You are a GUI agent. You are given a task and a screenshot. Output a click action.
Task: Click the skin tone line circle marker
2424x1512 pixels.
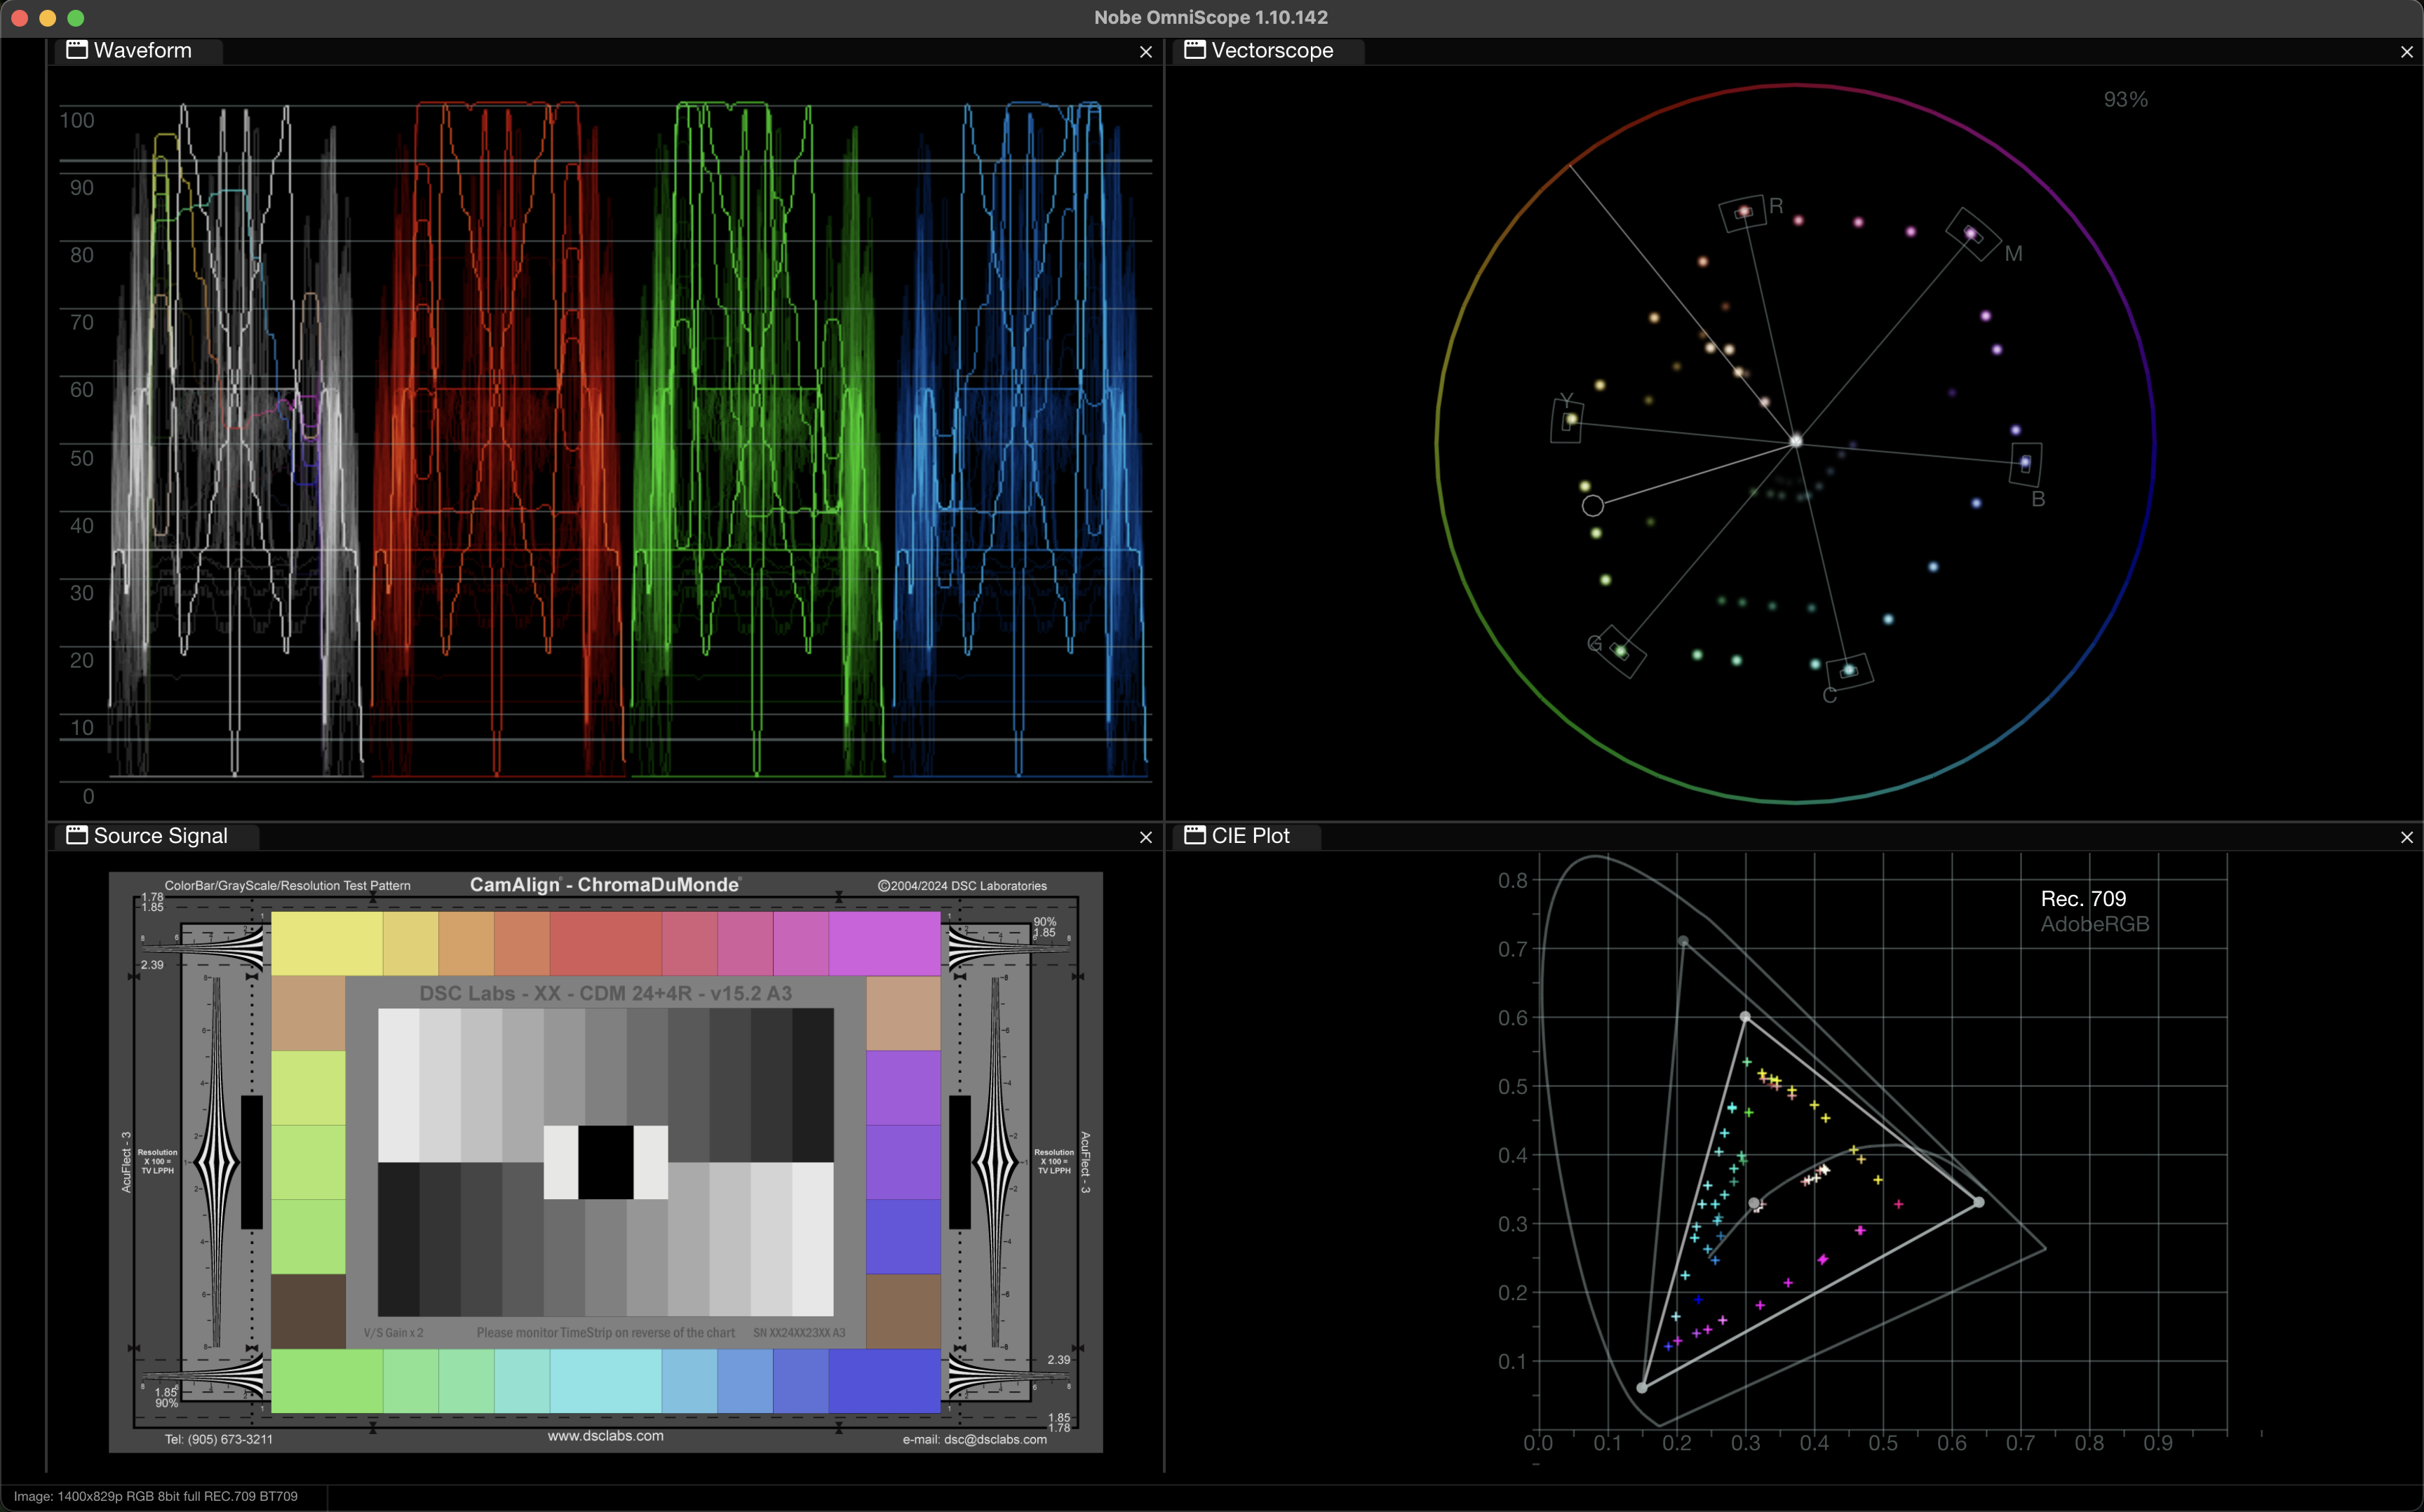tap(1592, 506)
